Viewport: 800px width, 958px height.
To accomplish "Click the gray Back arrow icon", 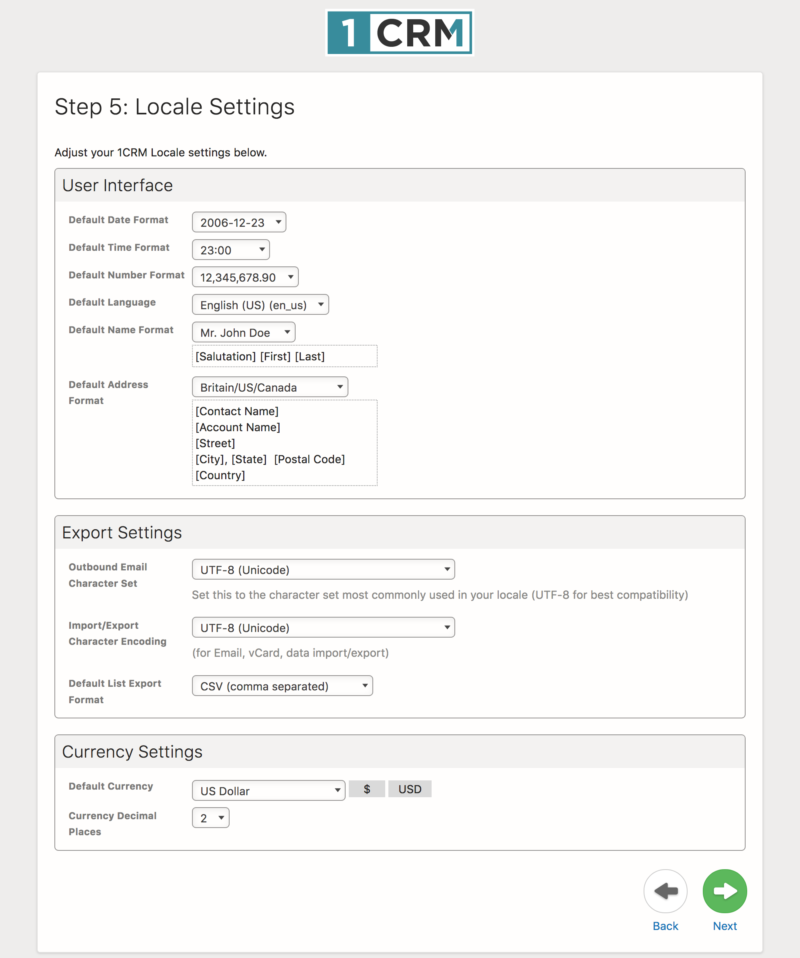I will pyautogui.click(x=665, y=891).
